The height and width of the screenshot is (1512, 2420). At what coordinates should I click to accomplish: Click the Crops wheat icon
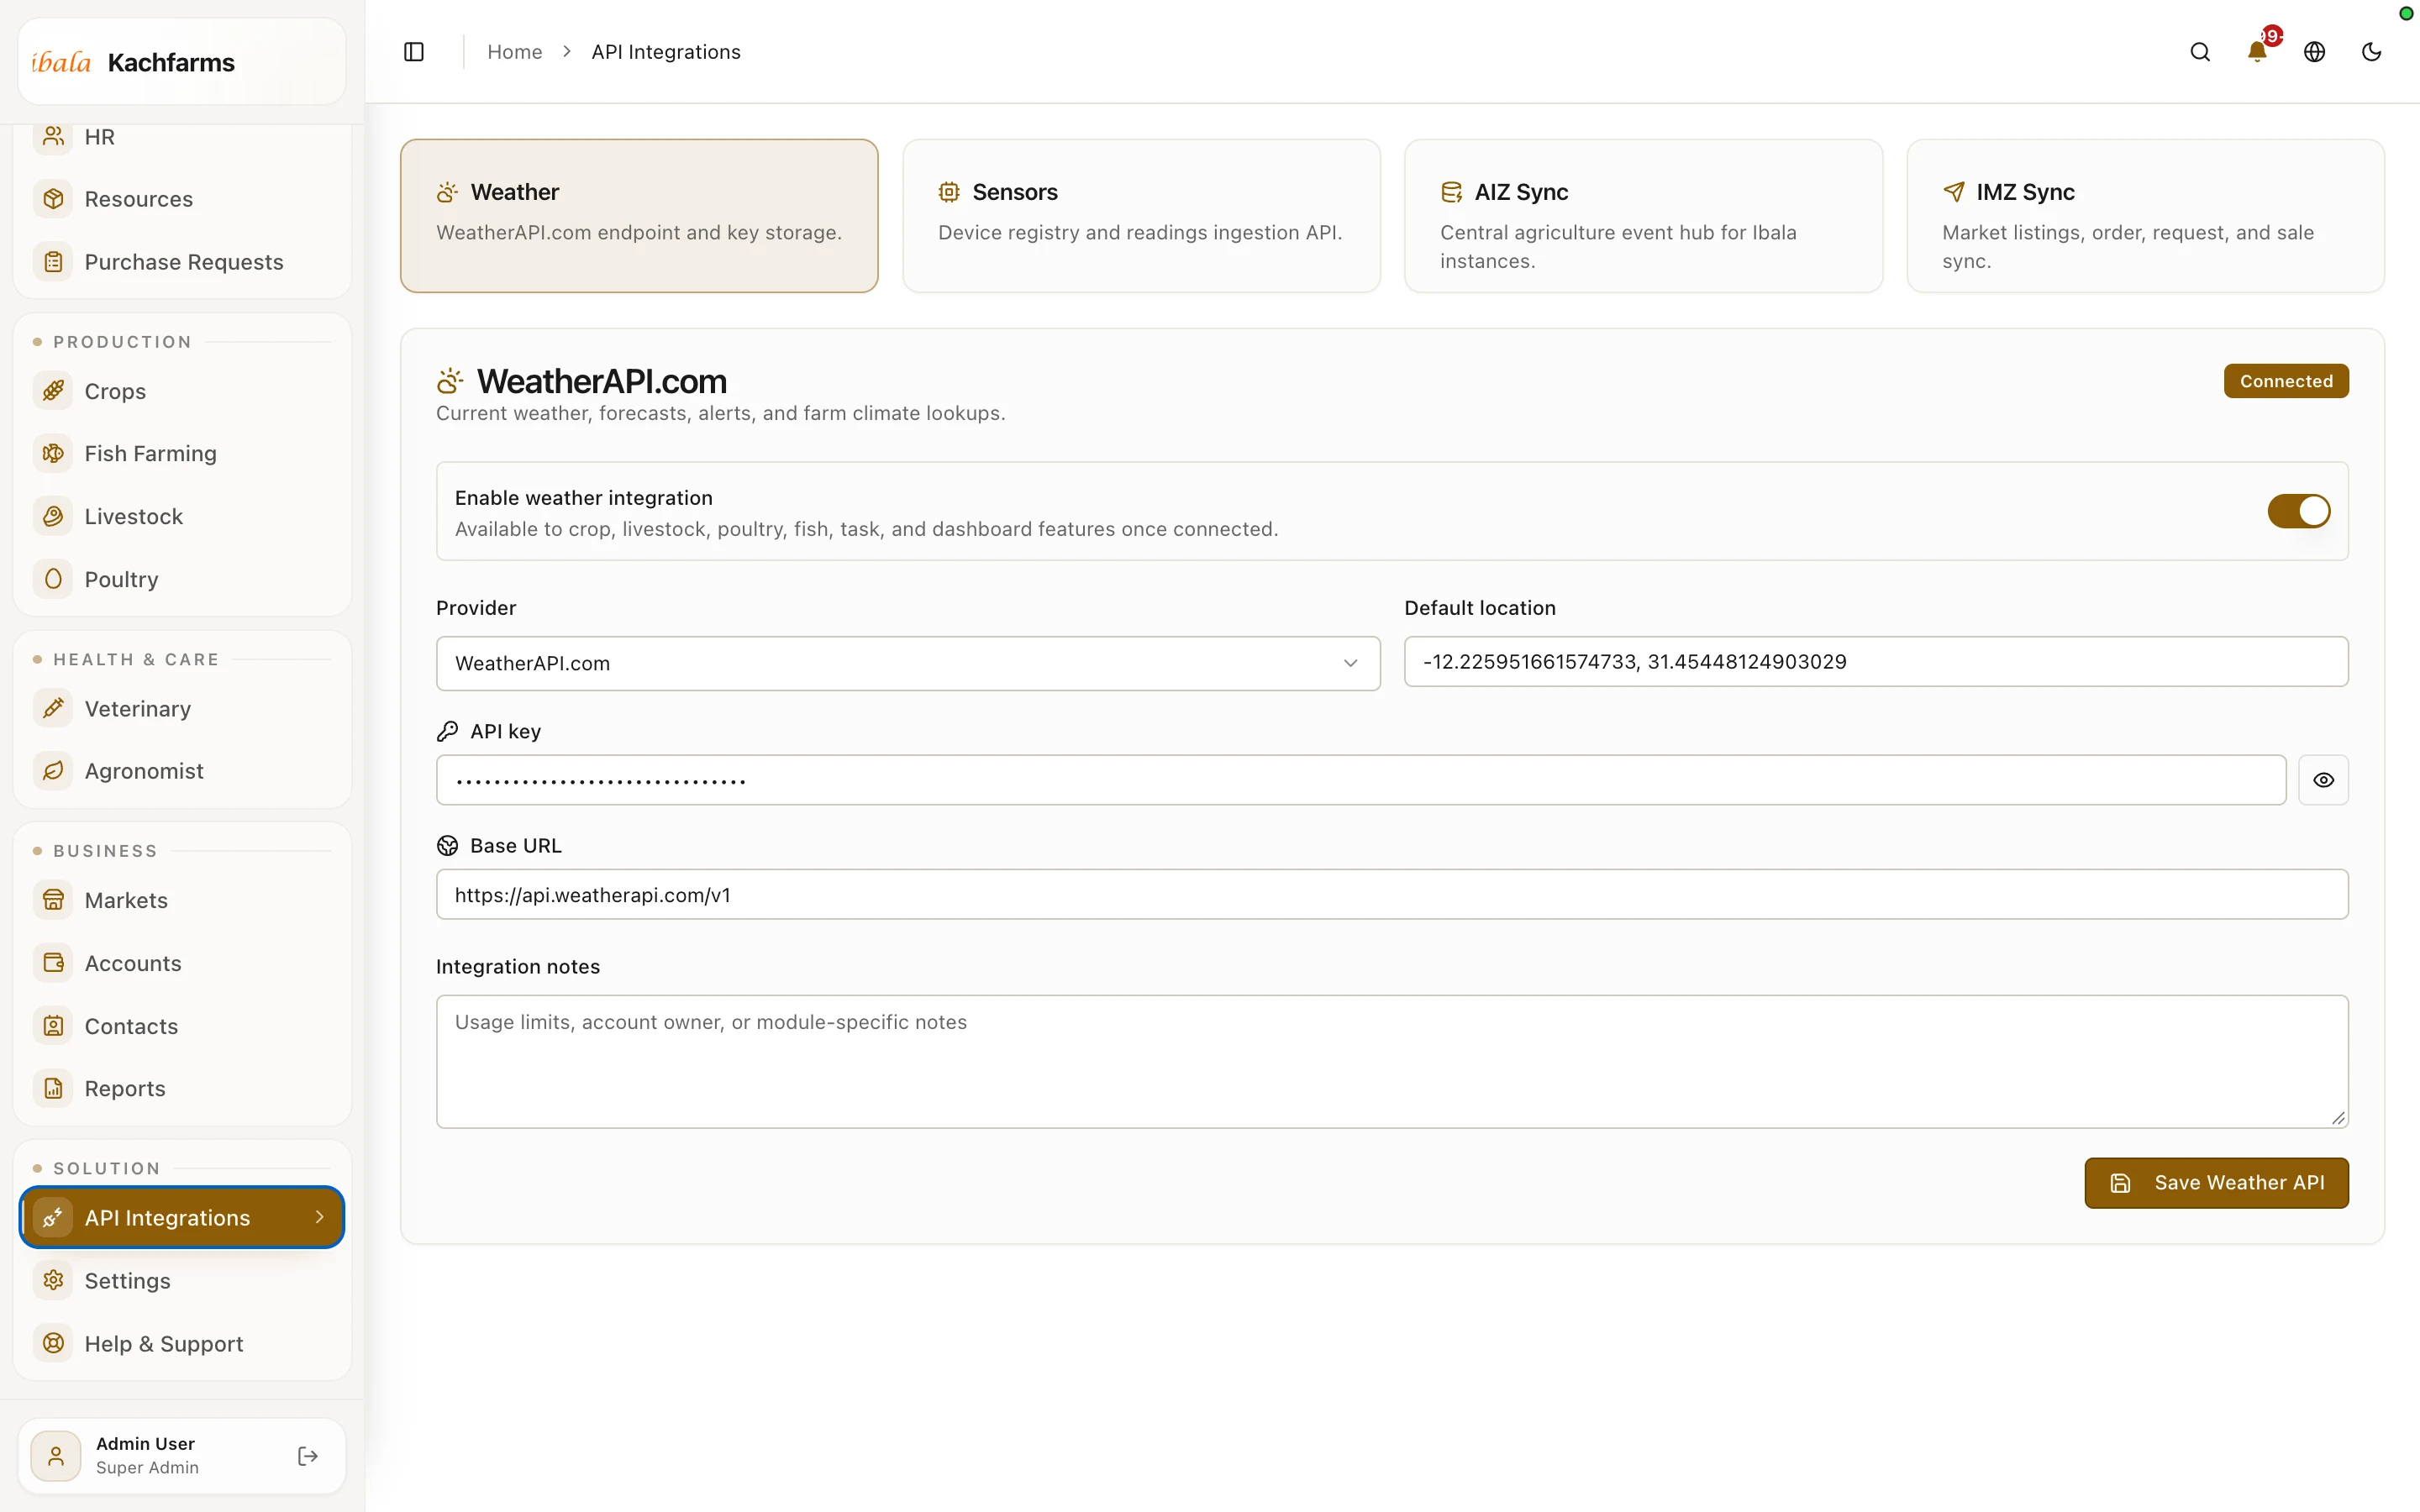click(x=54, y=391)
